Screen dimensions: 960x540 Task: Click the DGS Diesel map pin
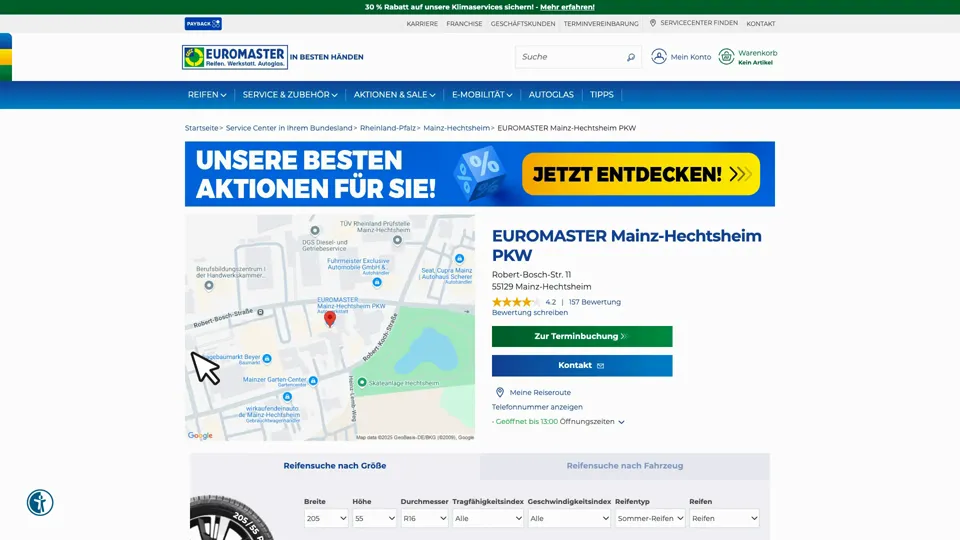click(x=315, y=231)
